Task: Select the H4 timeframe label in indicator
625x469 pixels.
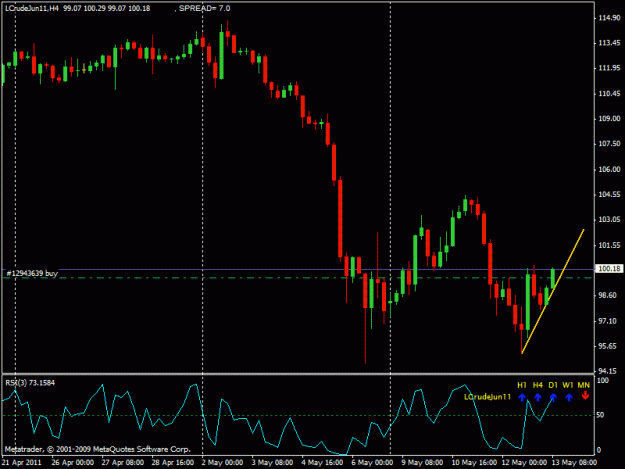Action: 538,385
